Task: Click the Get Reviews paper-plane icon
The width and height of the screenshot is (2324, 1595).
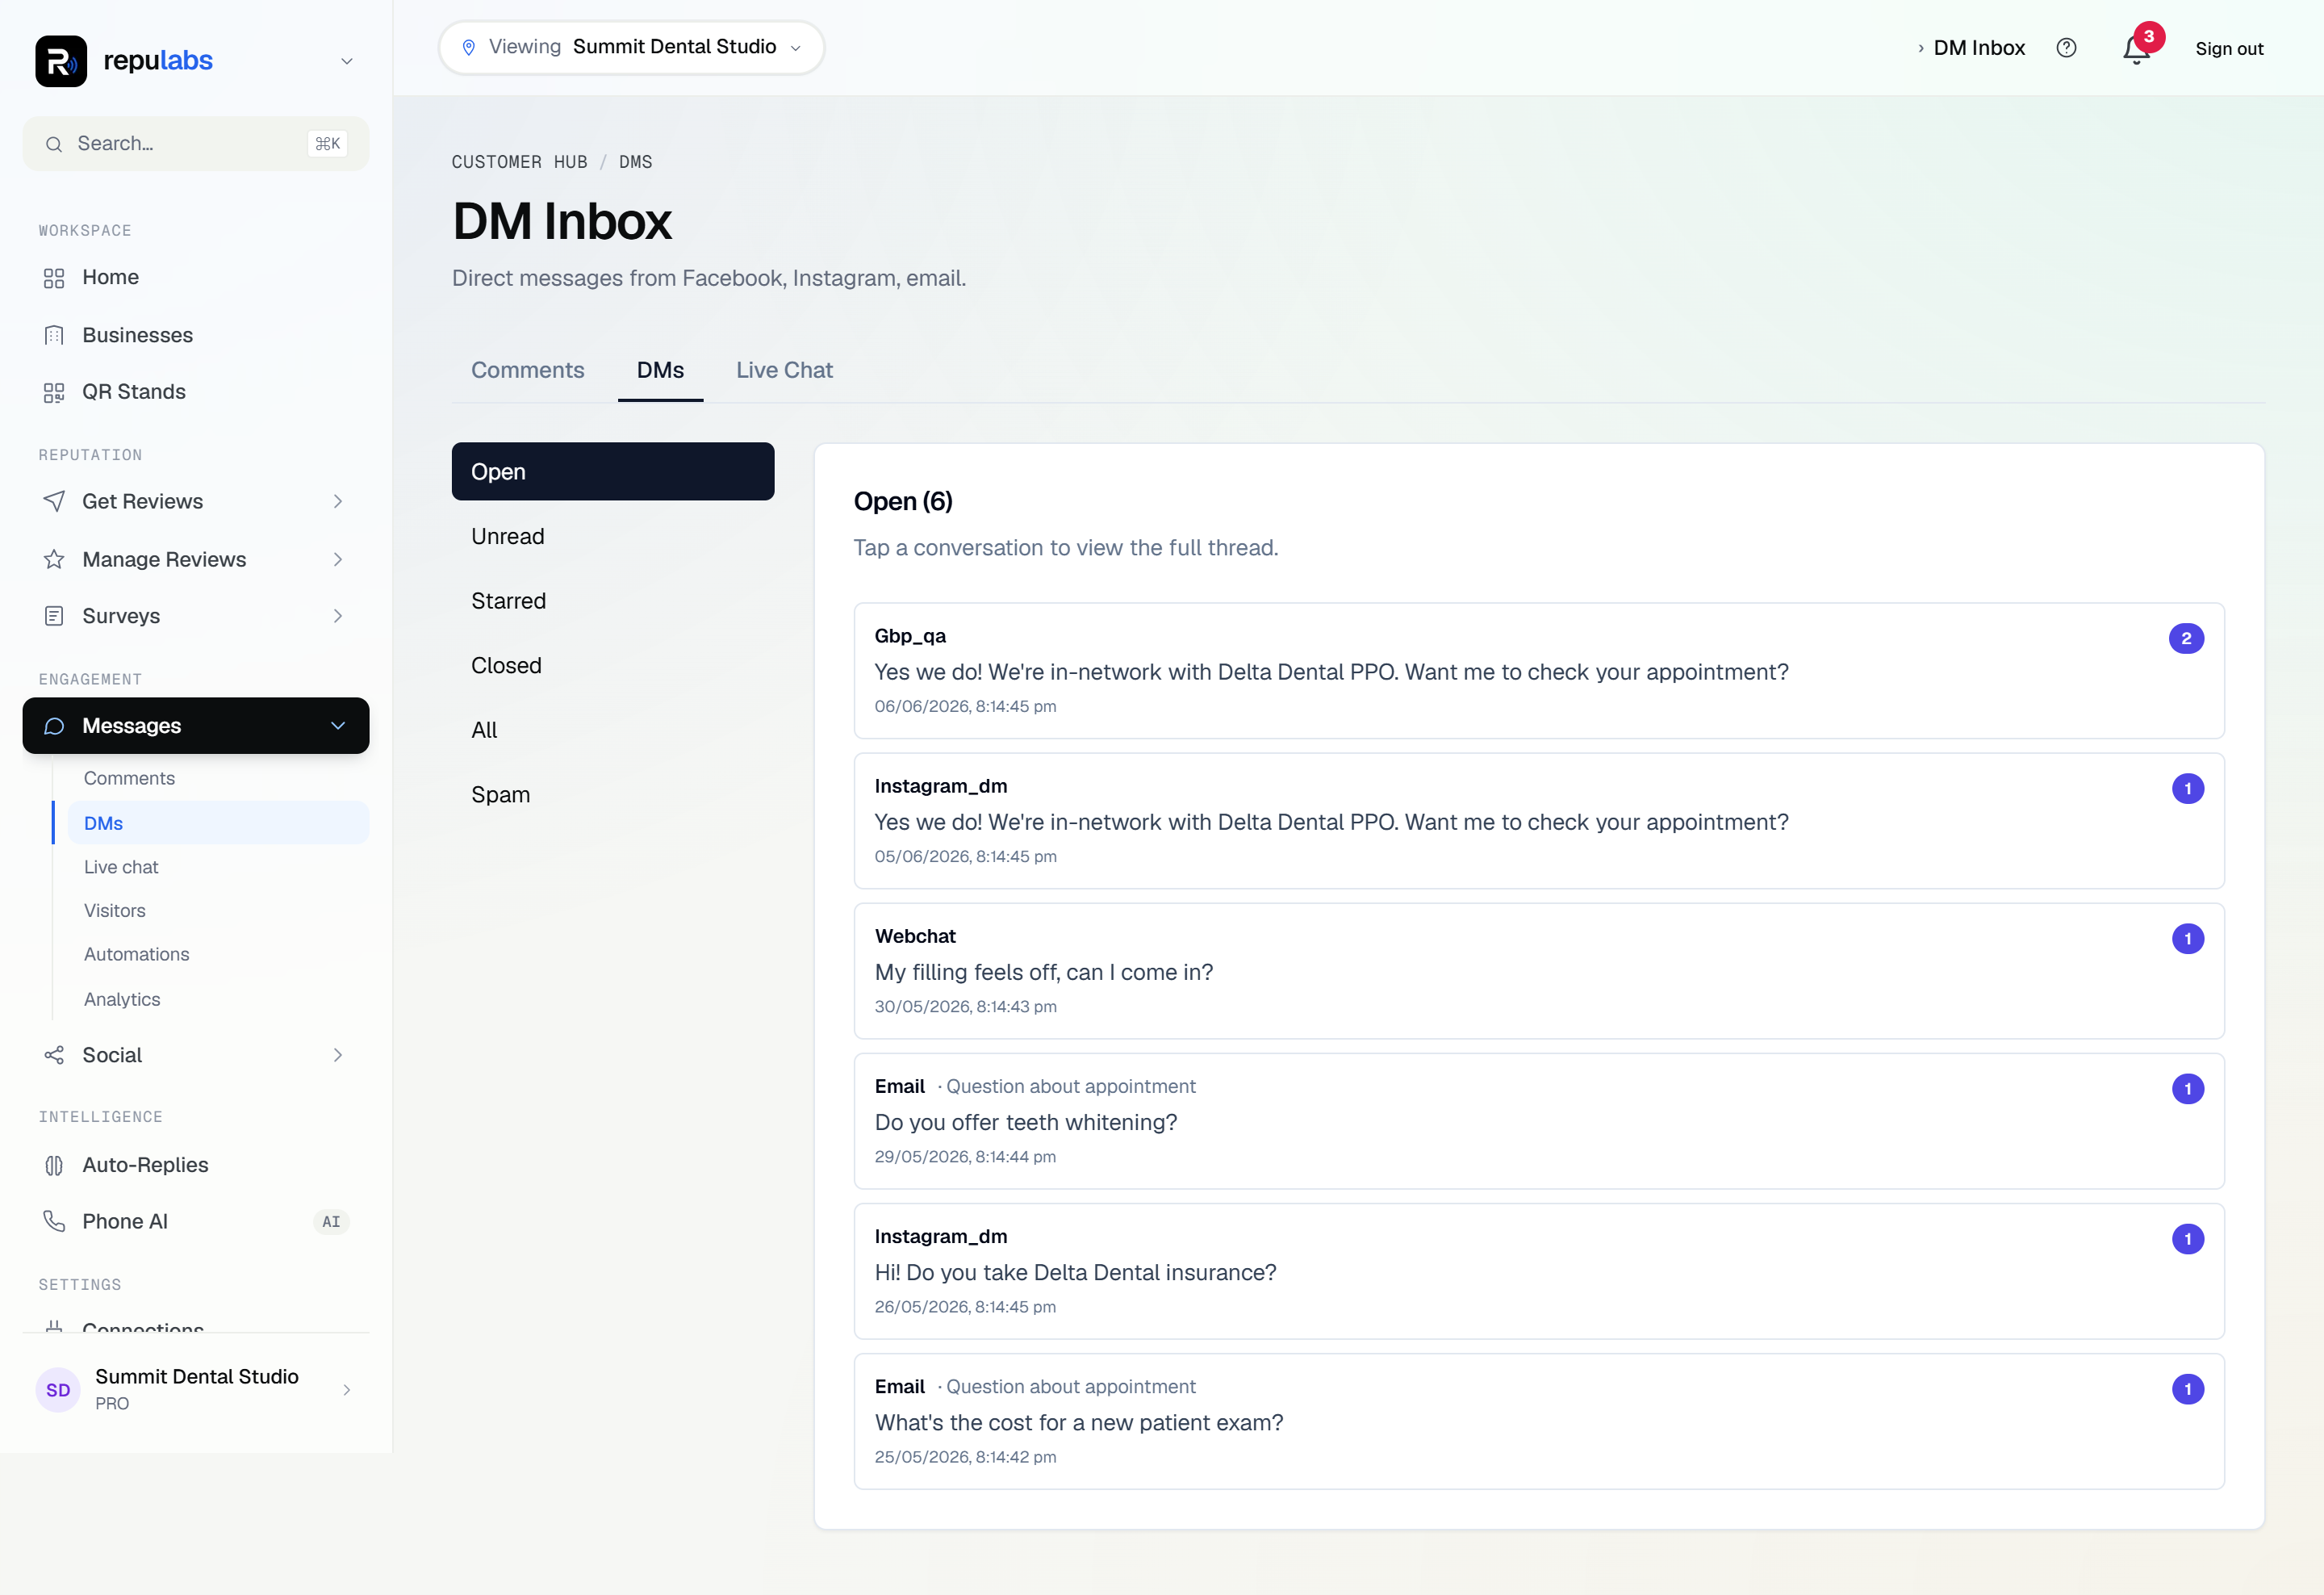Action: [54, 502]
